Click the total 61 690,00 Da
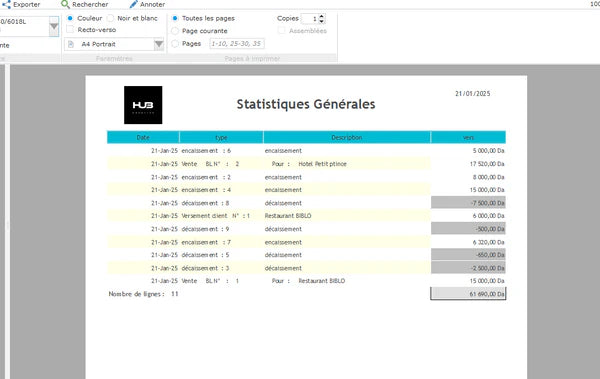The width and height of the screenshot is (600, 379). pyautogui.click(x=487, y=294)
